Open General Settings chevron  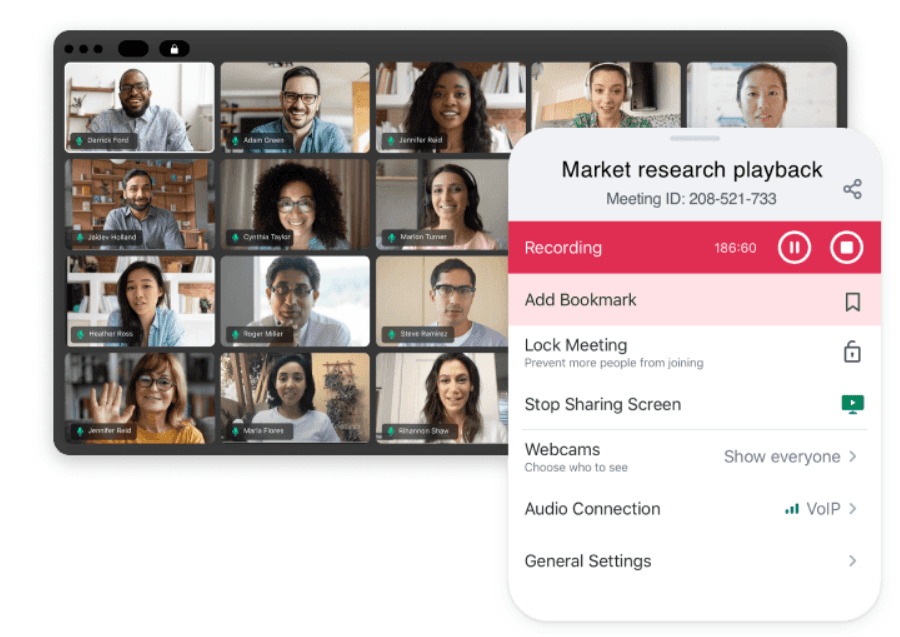point(853,561)
